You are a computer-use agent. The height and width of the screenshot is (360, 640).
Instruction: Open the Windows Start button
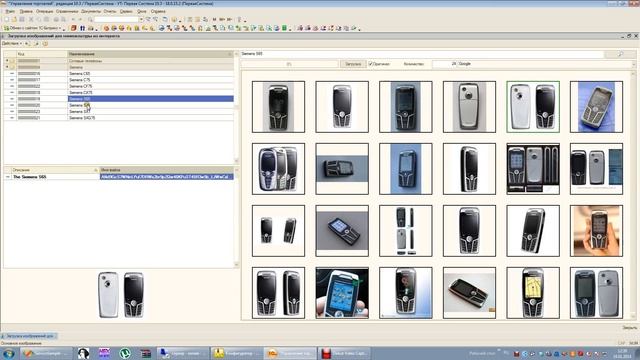pos(8,353)
